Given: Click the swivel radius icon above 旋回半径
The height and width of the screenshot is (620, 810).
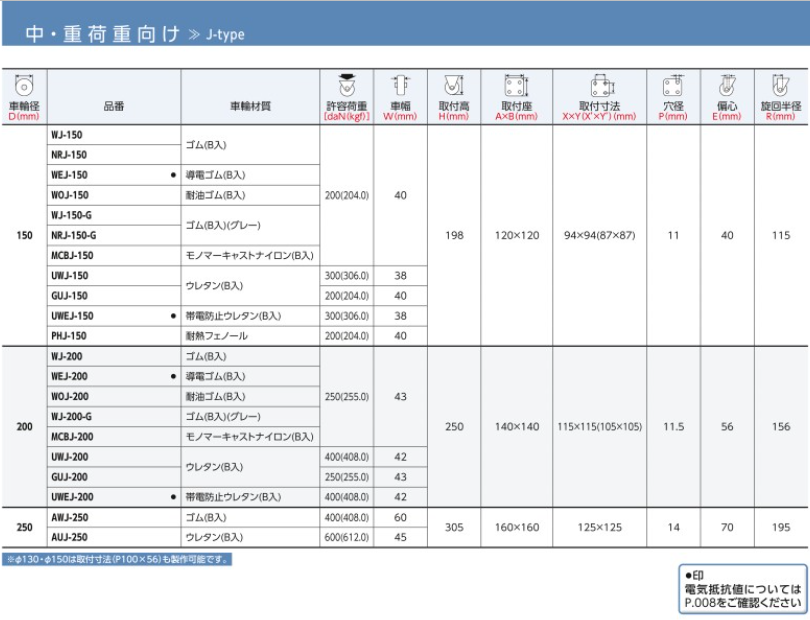Looking at the screenshot, I should click(780, 85).
